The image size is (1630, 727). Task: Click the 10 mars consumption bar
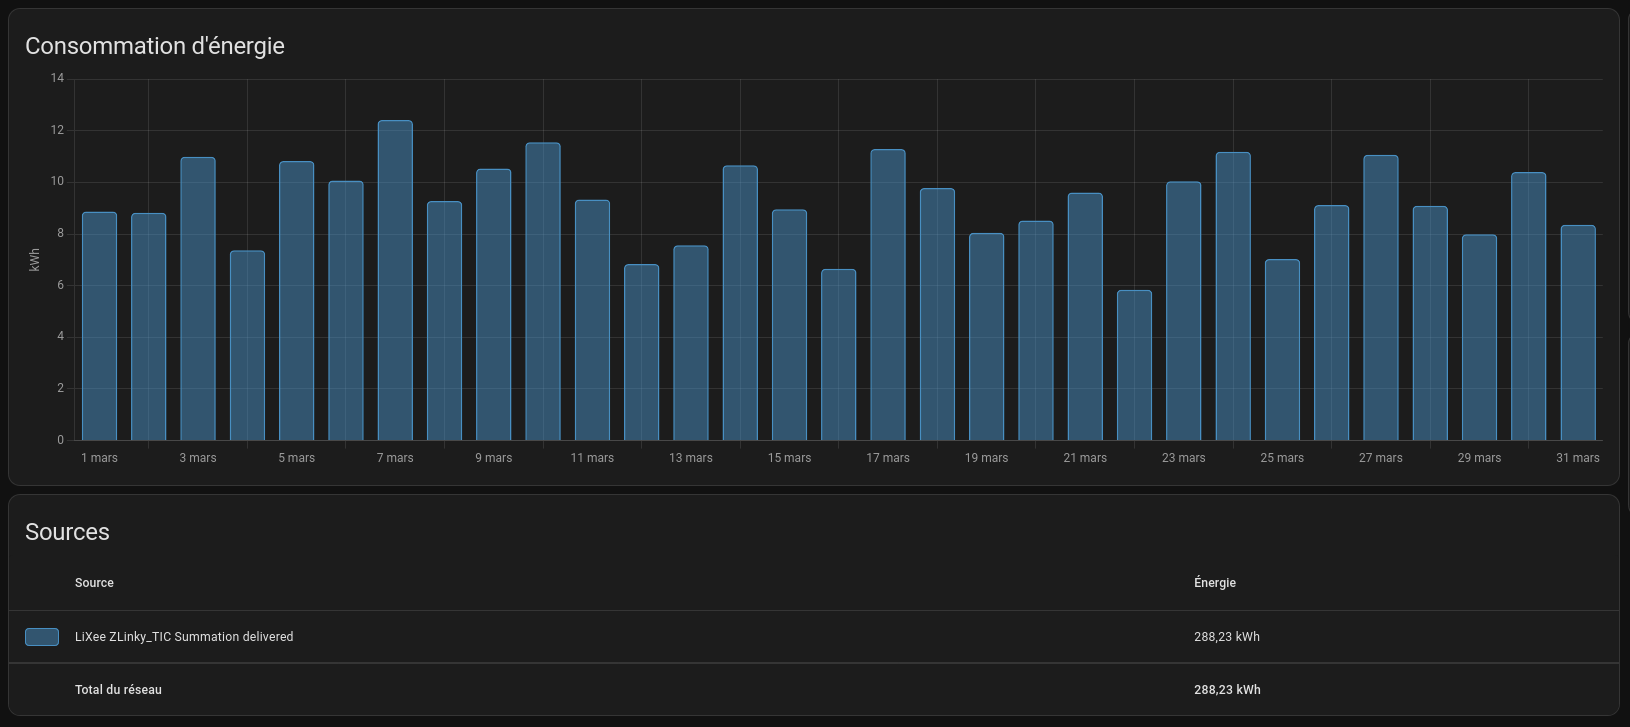[x=543, y=292]
